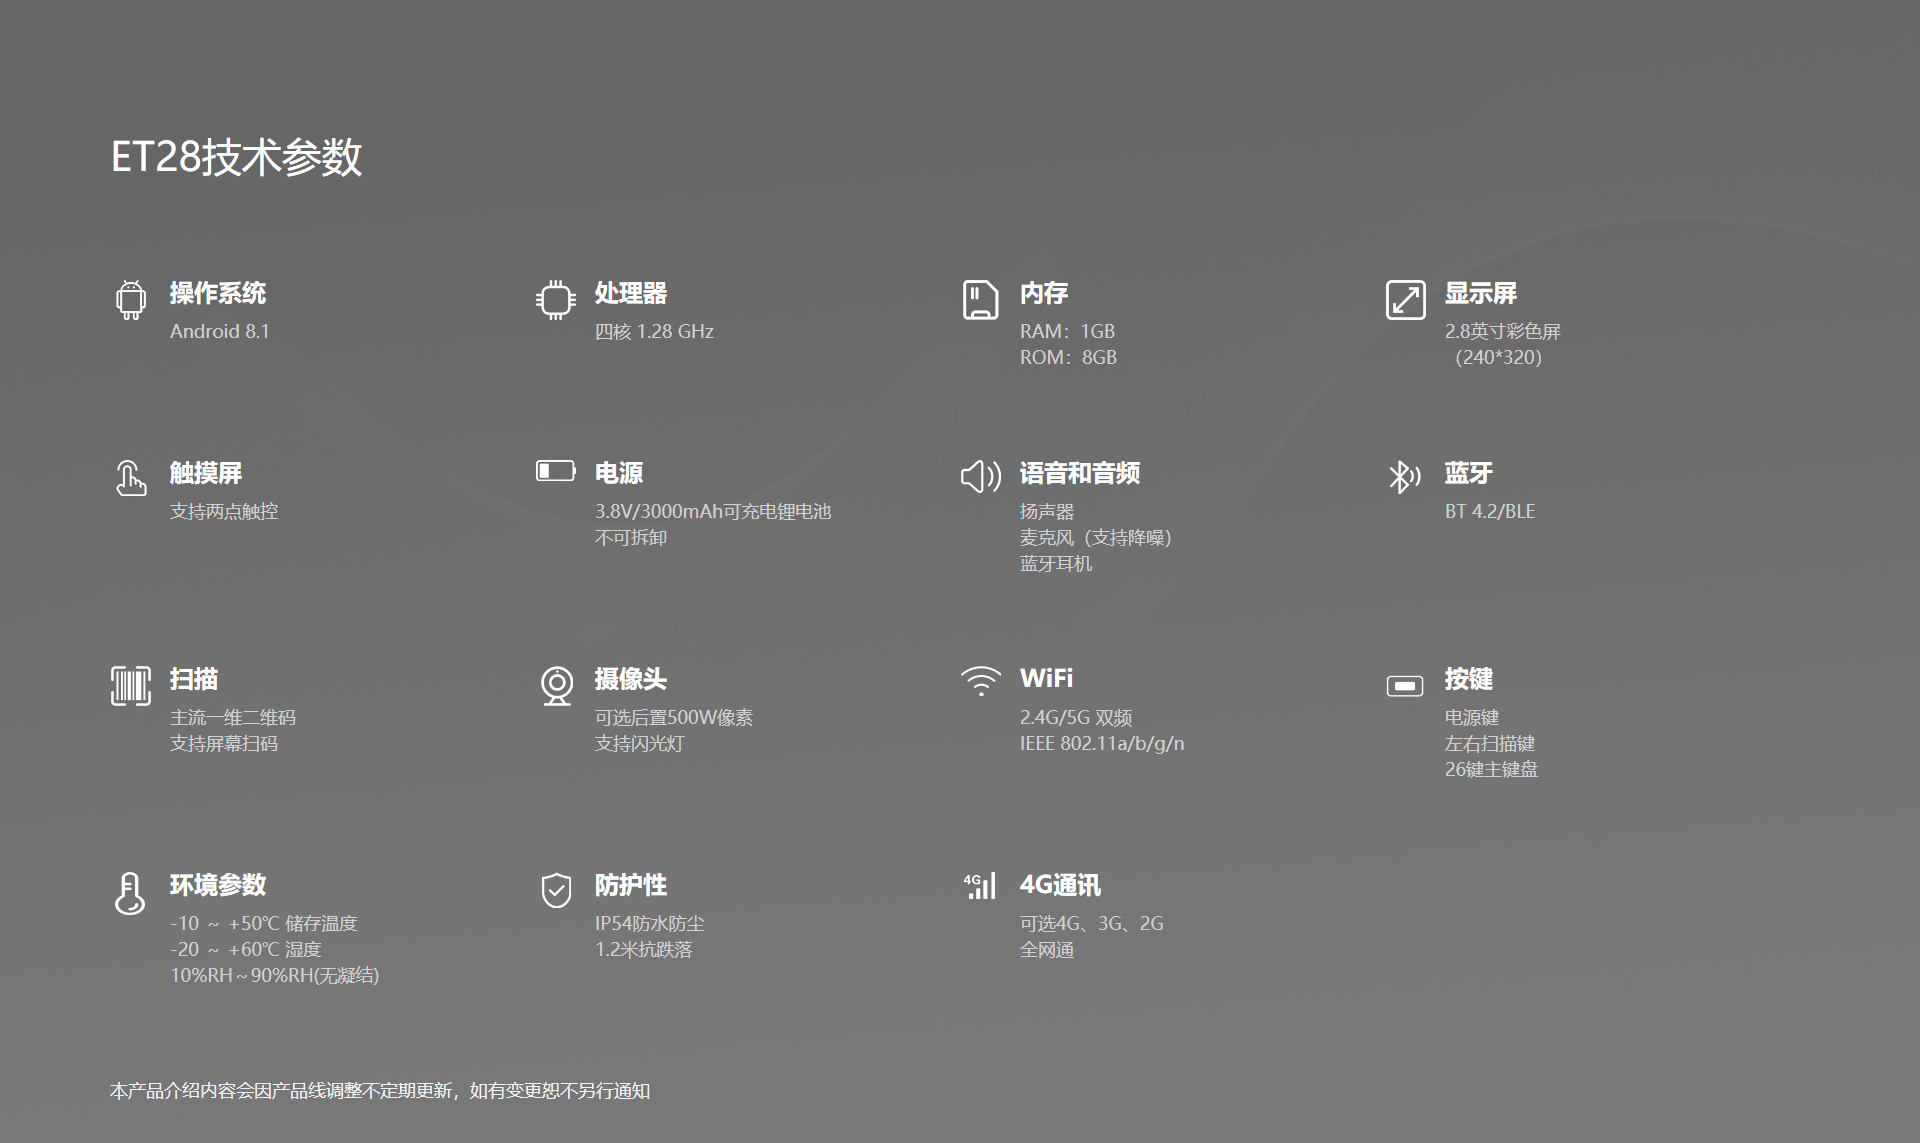Click the 摄像头 heading
The image size is (1920, 1143).
(631, 679)
